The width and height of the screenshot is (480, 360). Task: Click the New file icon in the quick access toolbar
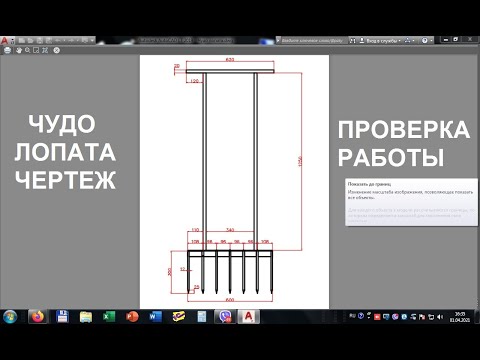22,41
